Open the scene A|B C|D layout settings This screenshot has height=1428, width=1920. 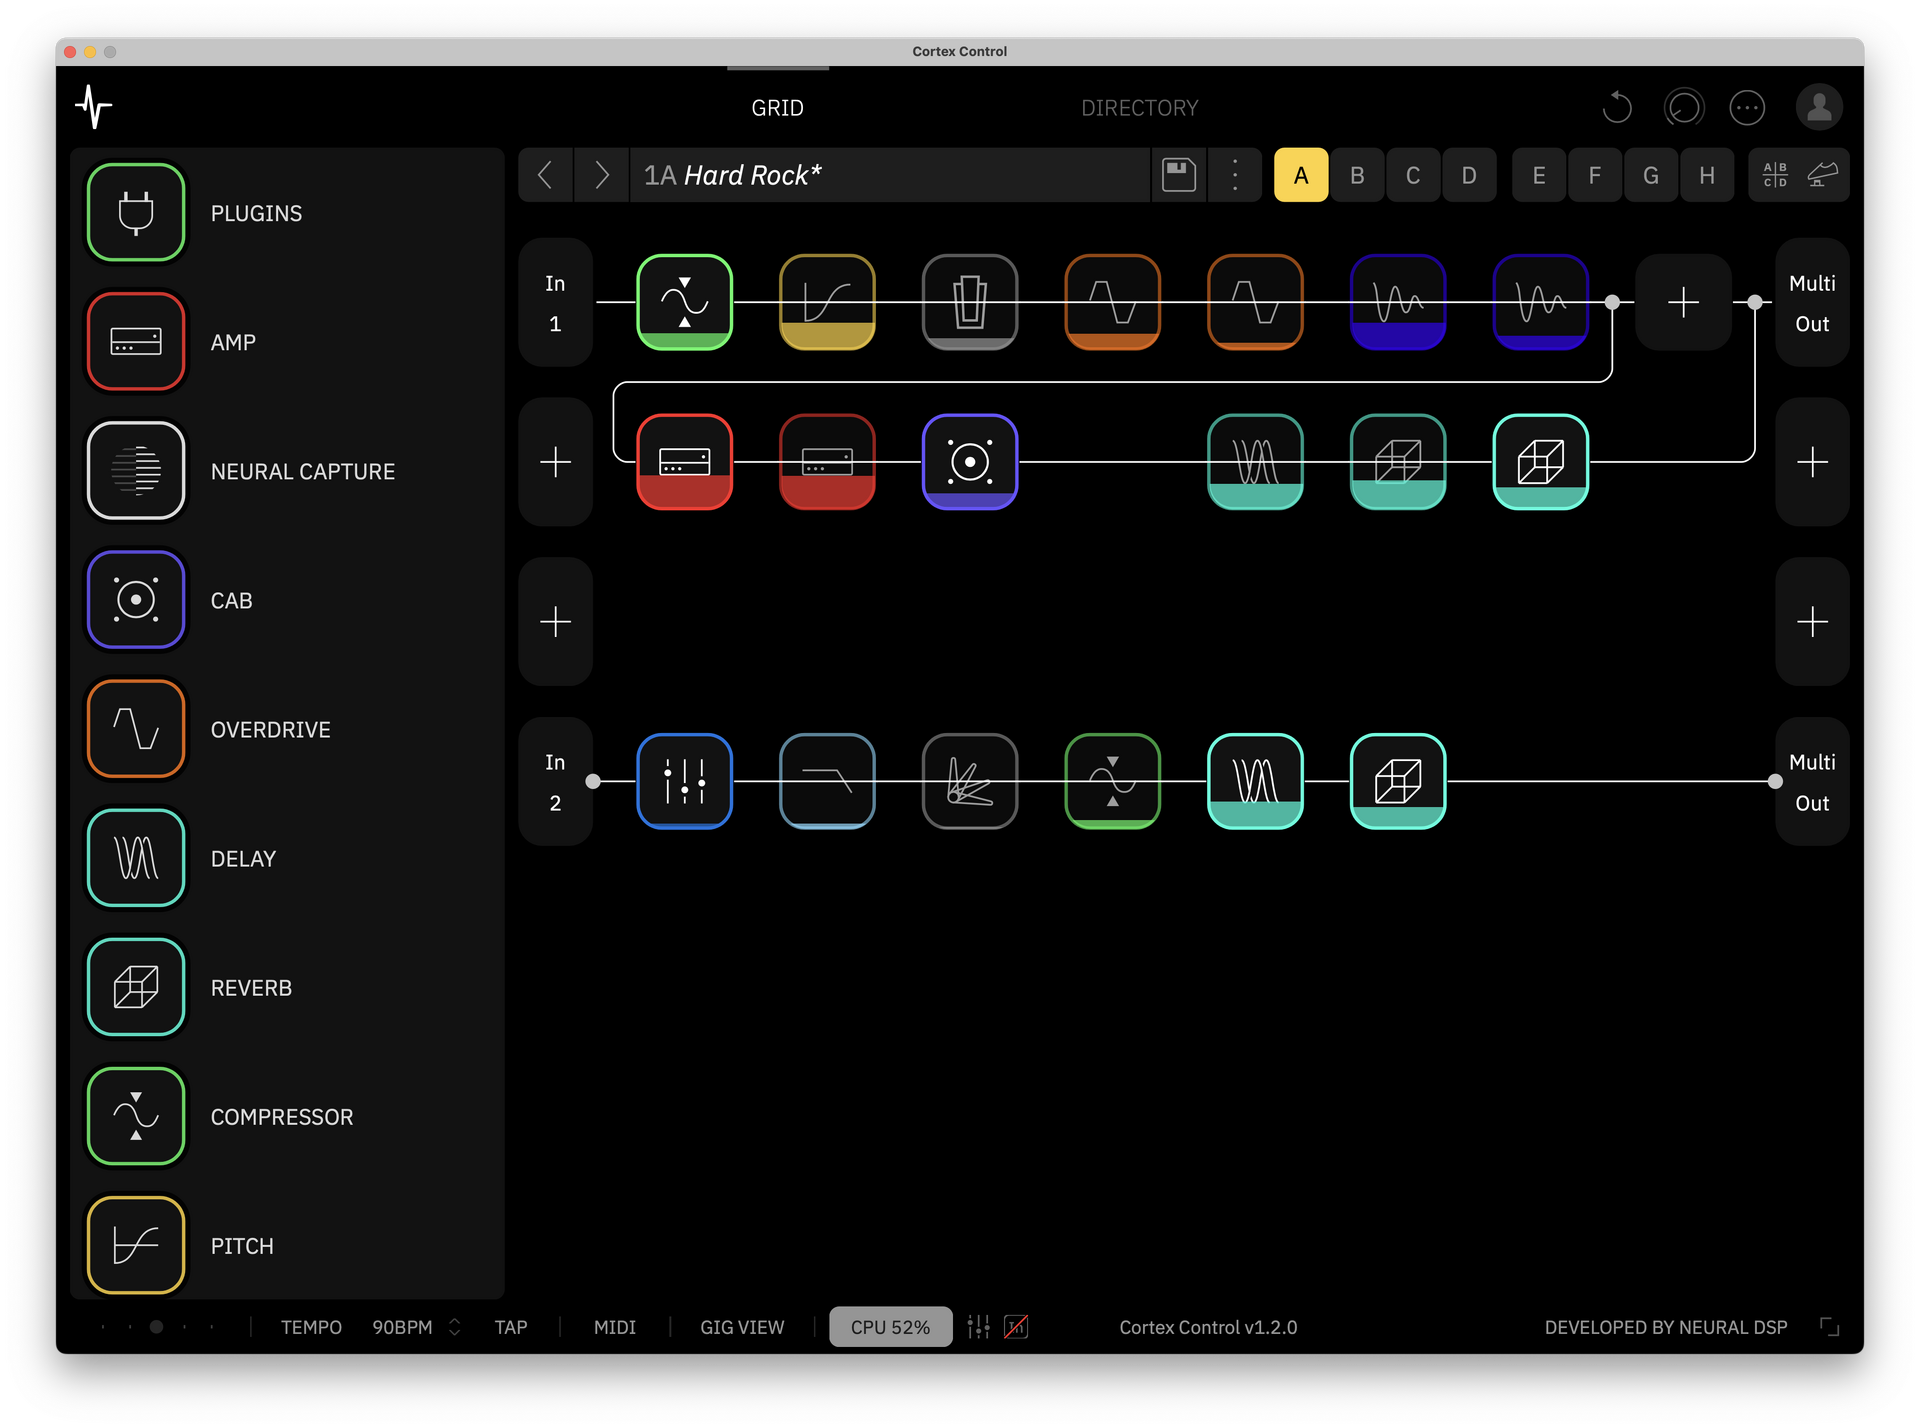click(1775, 175)
